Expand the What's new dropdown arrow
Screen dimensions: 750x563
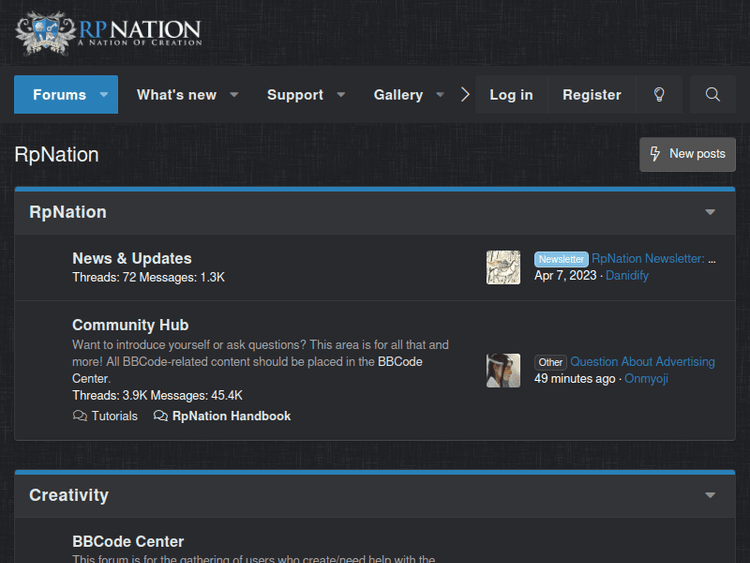click(x=234, y=95)
